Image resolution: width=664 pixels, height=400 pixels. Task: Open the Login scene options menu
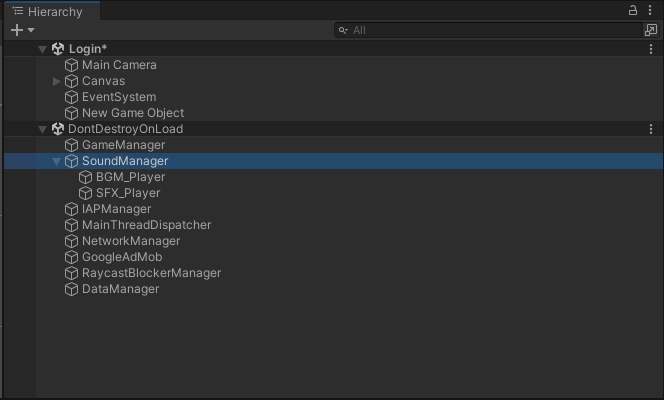click(651, 49)
